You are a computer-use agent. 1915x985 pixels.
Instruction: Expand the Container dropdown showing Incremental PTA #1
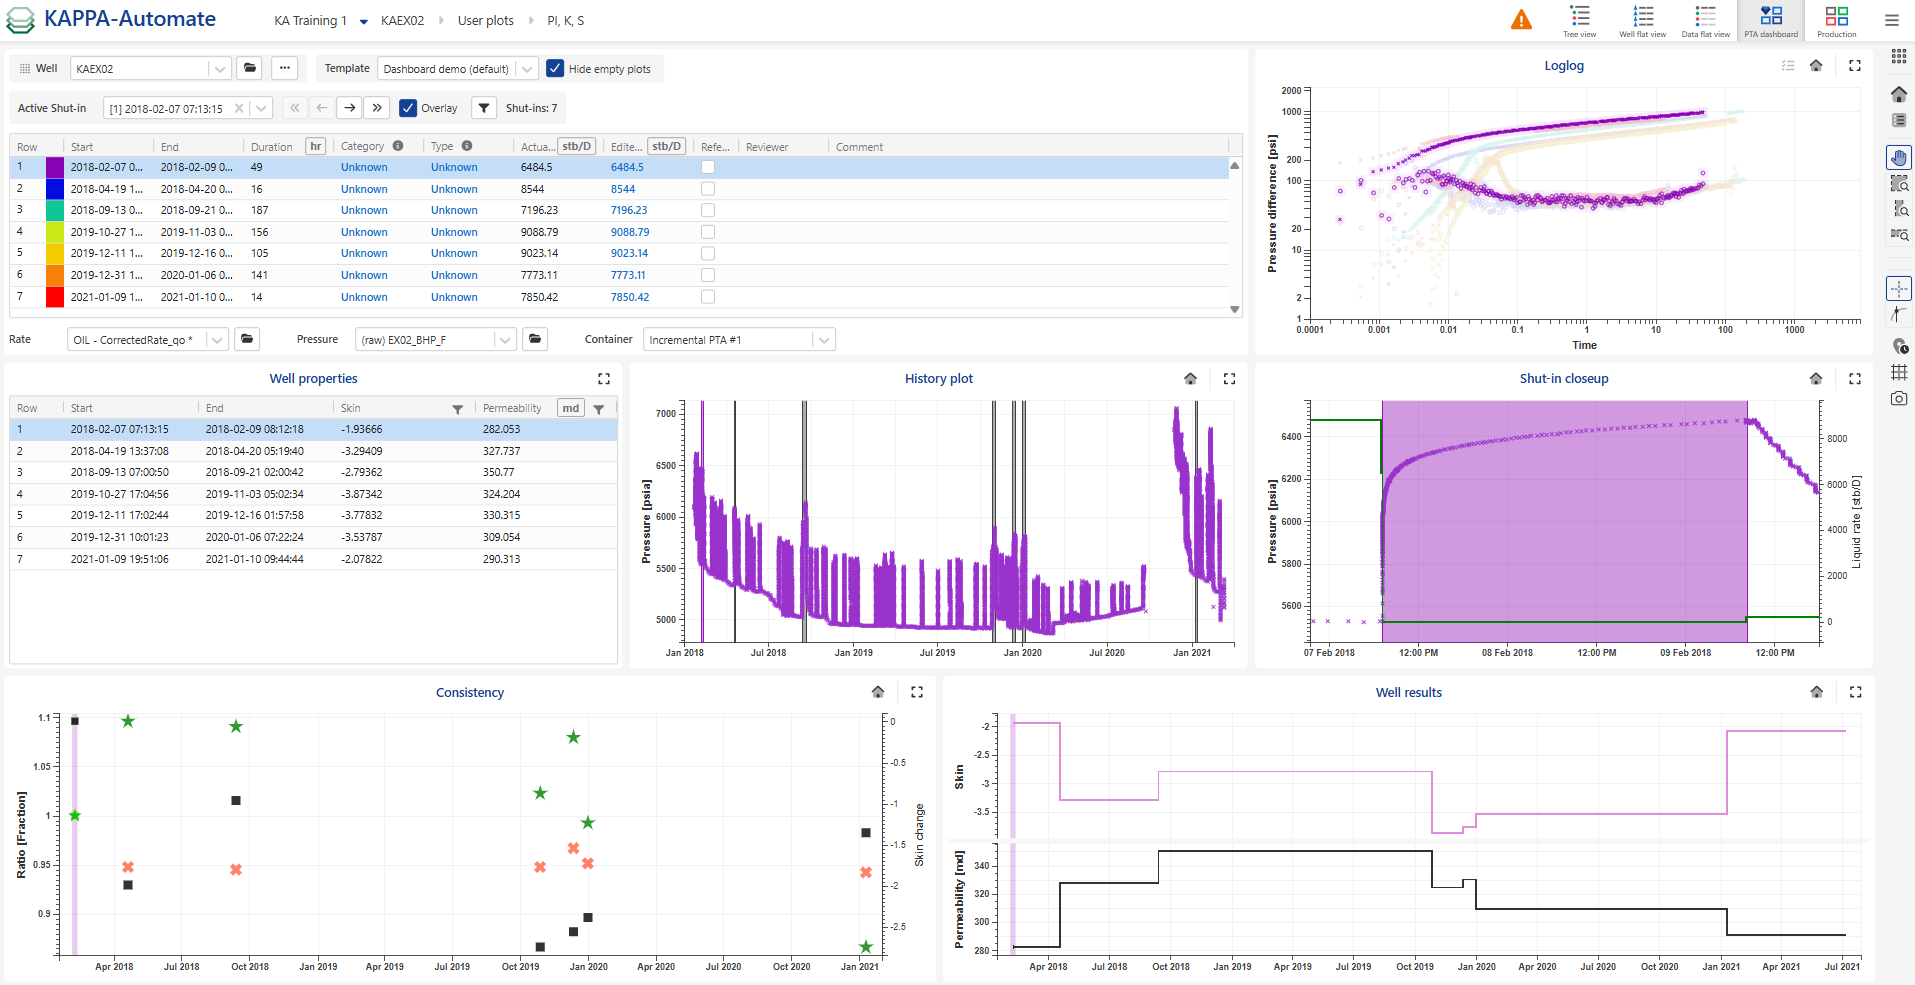click(822, 339)
